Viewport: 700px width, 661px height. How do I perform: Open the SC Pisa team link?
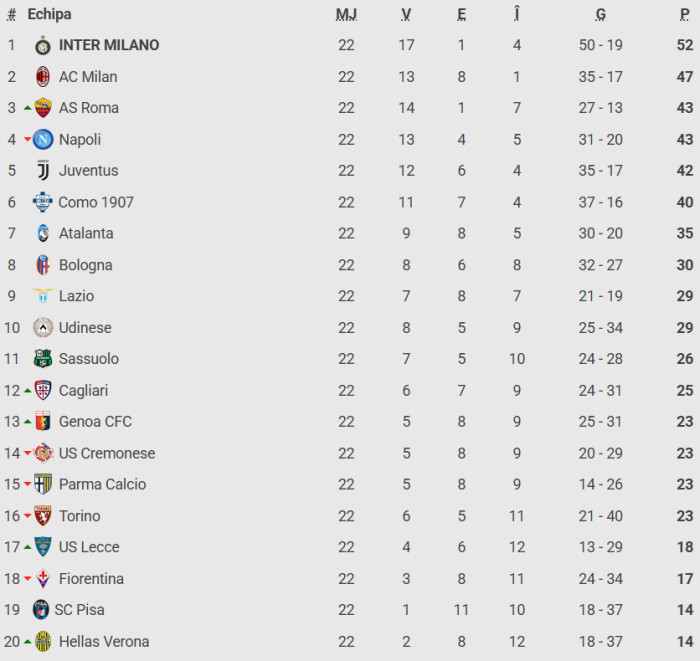coord(79,610)
